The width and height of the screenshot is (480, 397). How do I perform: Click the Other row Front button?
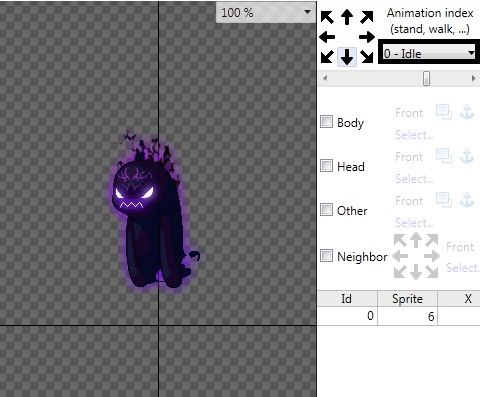coord(409,201)
